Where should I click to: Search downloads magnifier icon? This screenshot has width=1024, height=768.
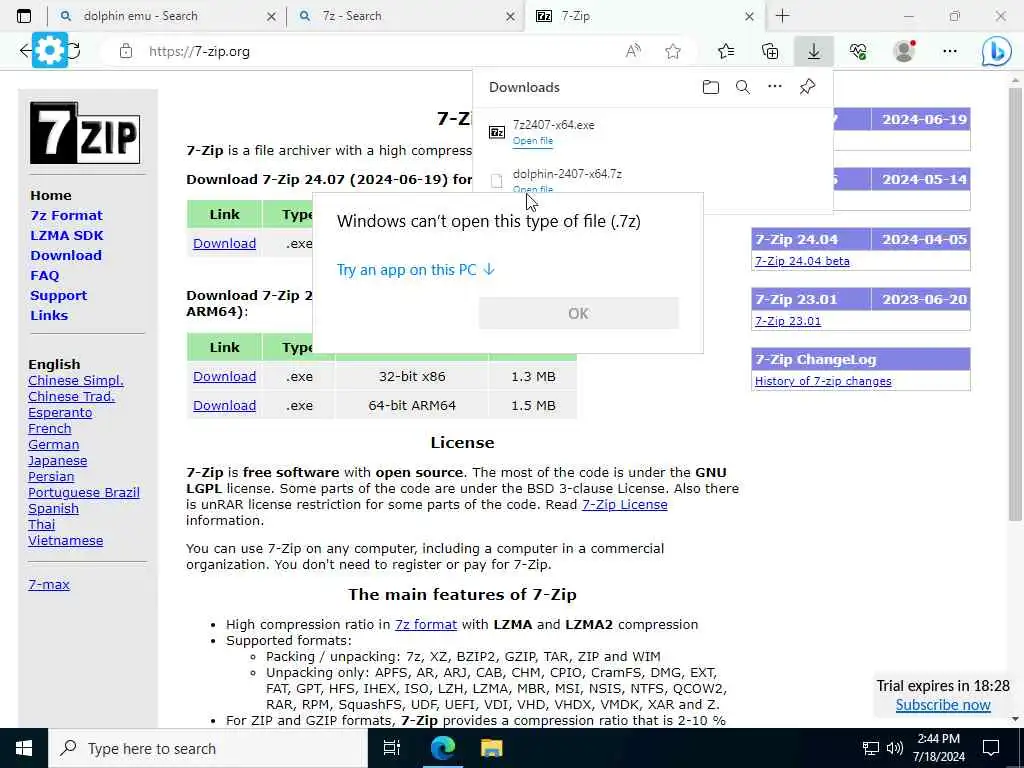[x=743, y=87]
